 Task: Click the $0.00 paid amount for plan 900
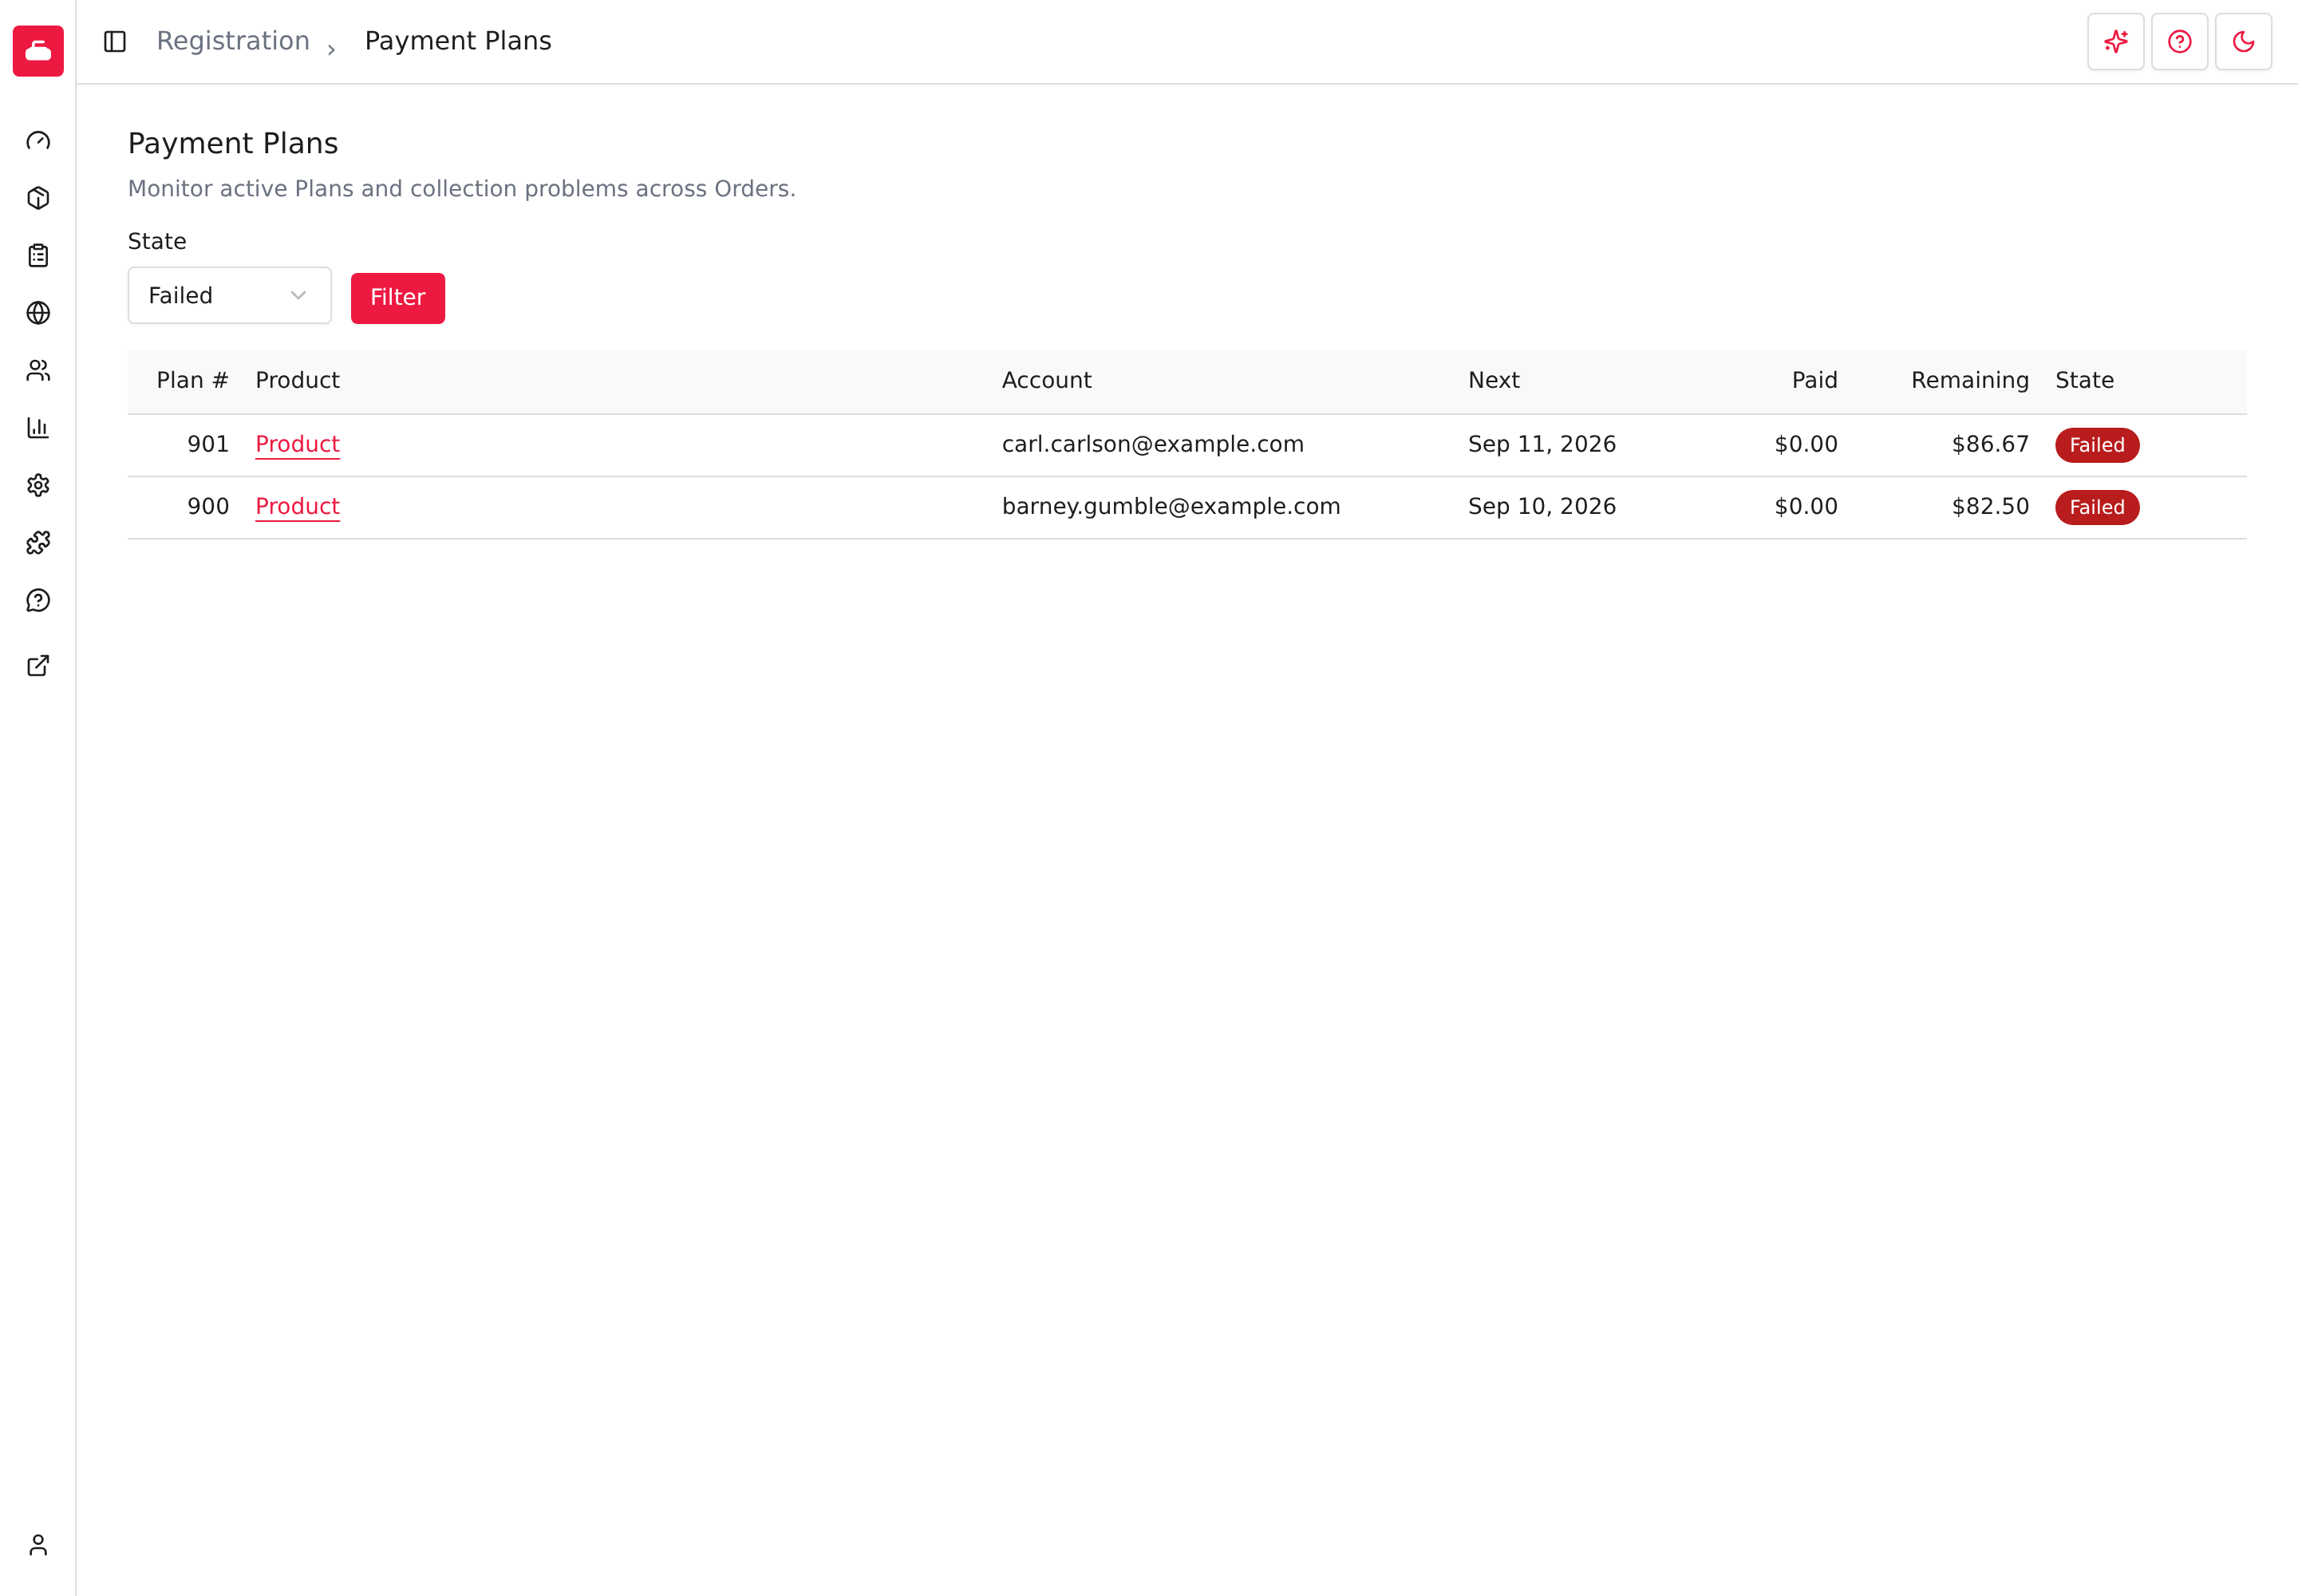[1806, 507]
